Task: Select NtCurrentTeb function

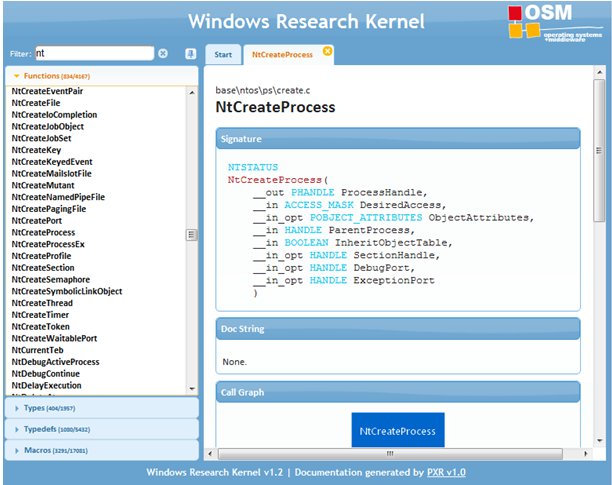Action: pos(37,350)
